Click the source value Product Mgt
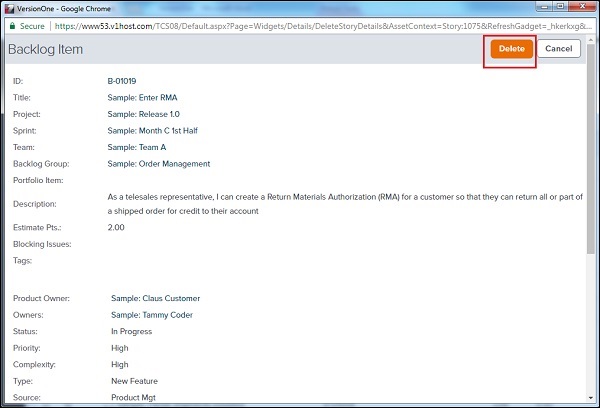This screenshot has width=600, height=408. point(133,398)
